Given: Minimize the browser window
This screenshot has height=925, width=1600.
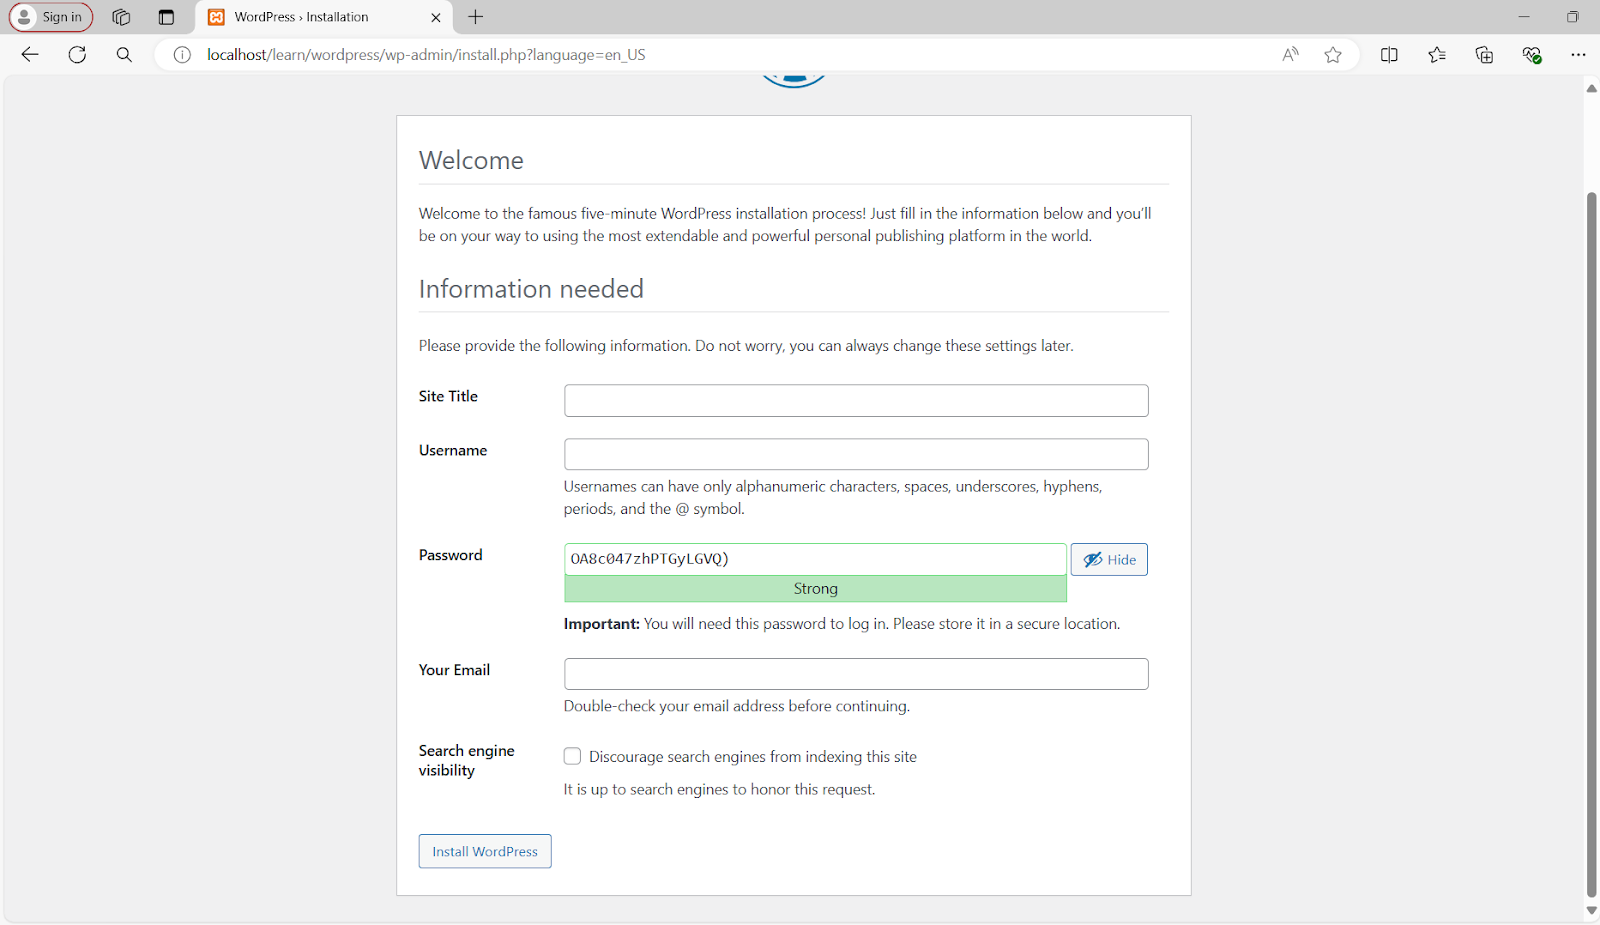Looking at the screenshot, I should point(1524,17).
